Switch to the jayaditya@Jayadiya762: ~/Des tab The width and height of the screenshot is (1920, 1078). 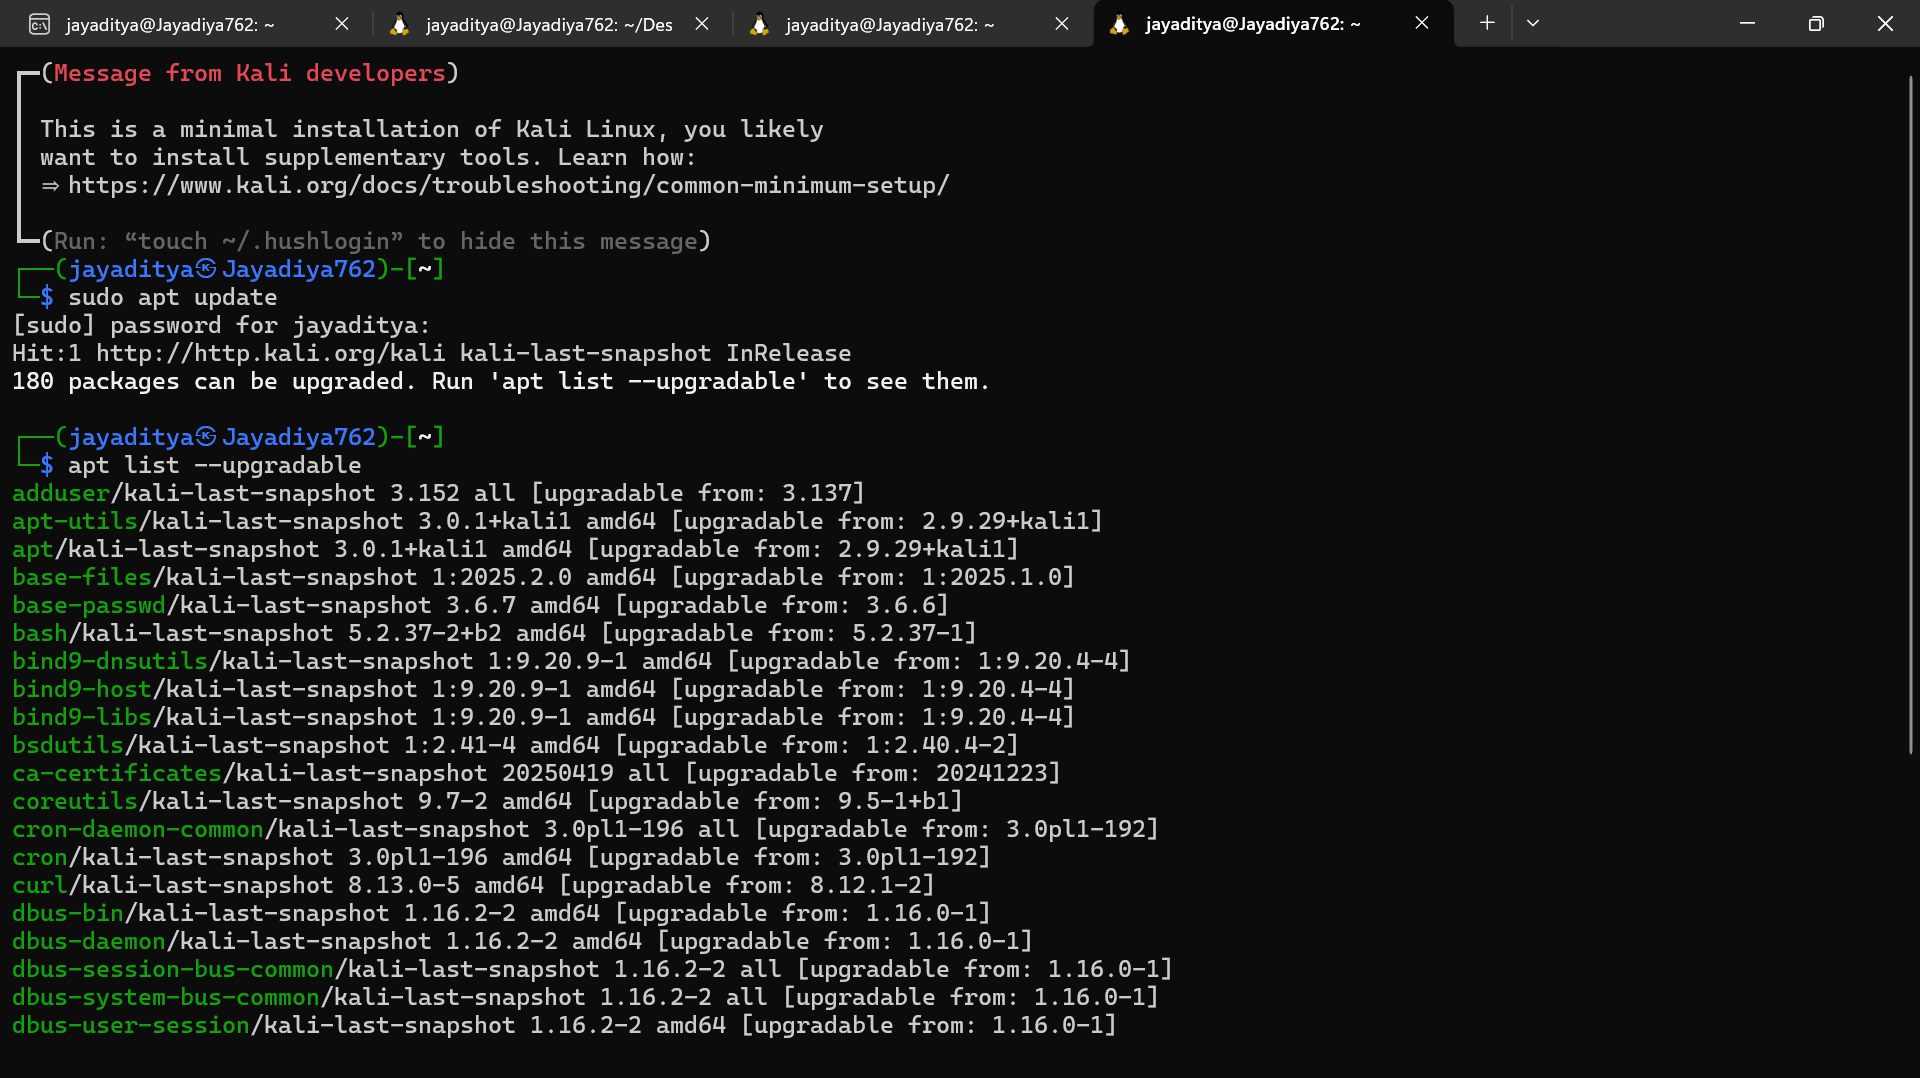point(549,24)
